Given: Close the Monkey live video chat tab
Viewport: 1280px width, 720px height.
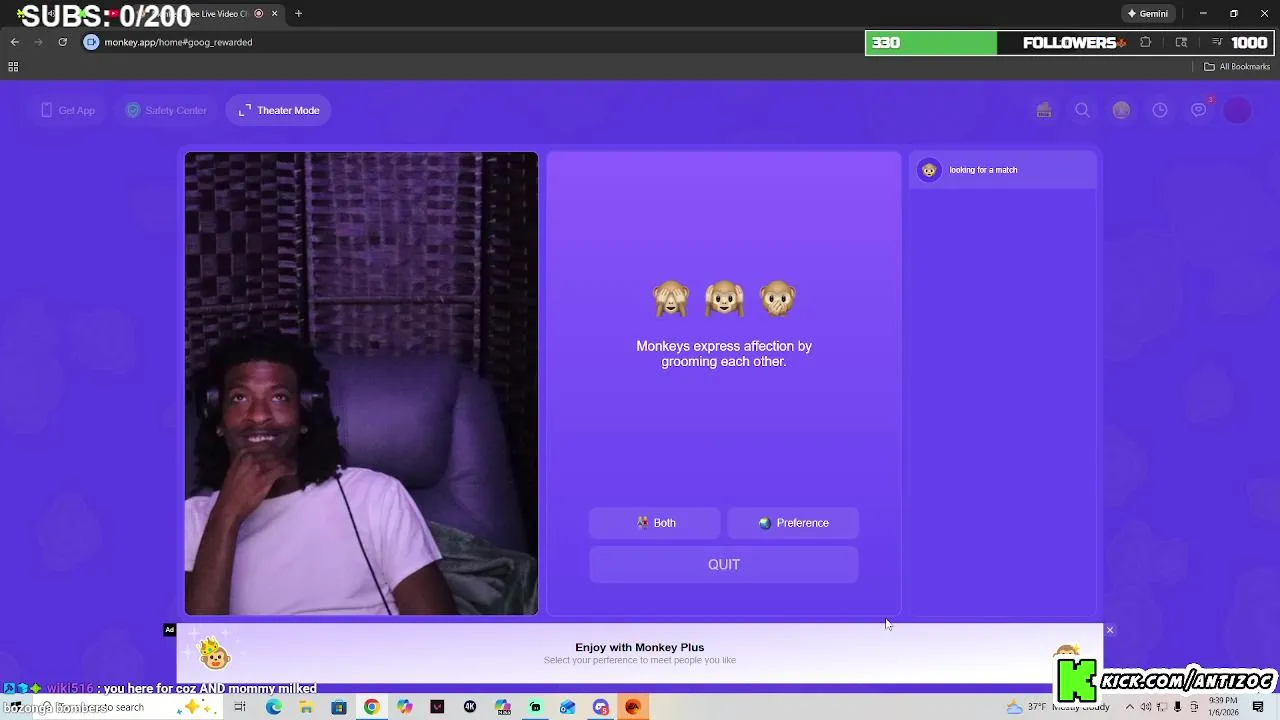Looking at the screenshot, I should point(274,14).
